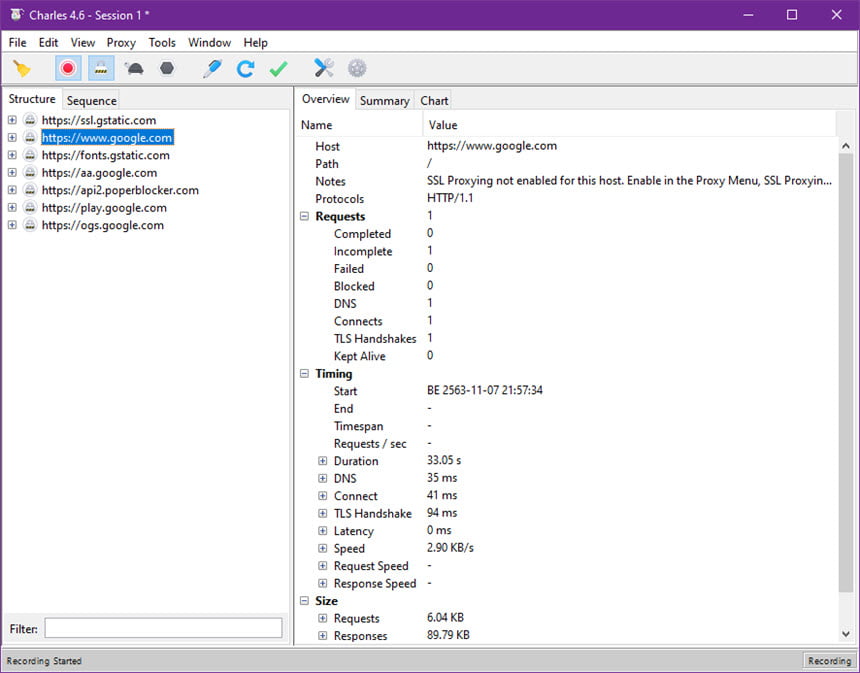Expand the ogs.google.com tree node
Screen dimensions: 860x673
[x=12, y=225]
